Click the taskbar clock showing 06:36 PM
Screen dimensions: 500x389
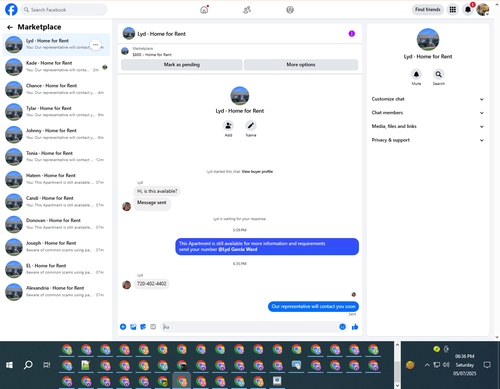(x=465, y=365)
